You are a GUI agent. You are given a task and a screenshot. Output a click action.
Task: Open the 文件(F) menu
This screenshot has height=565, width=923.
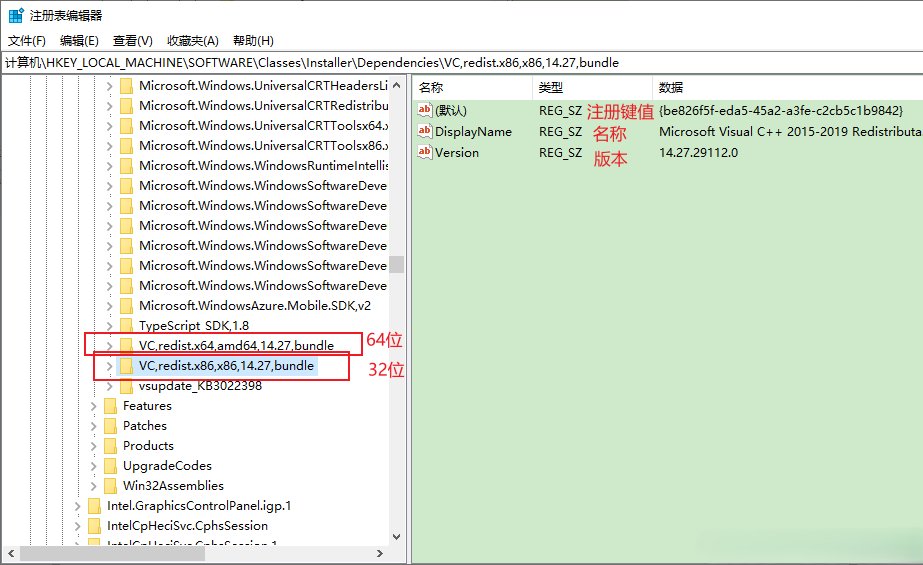pyautogui.click(x=26, y=41)
